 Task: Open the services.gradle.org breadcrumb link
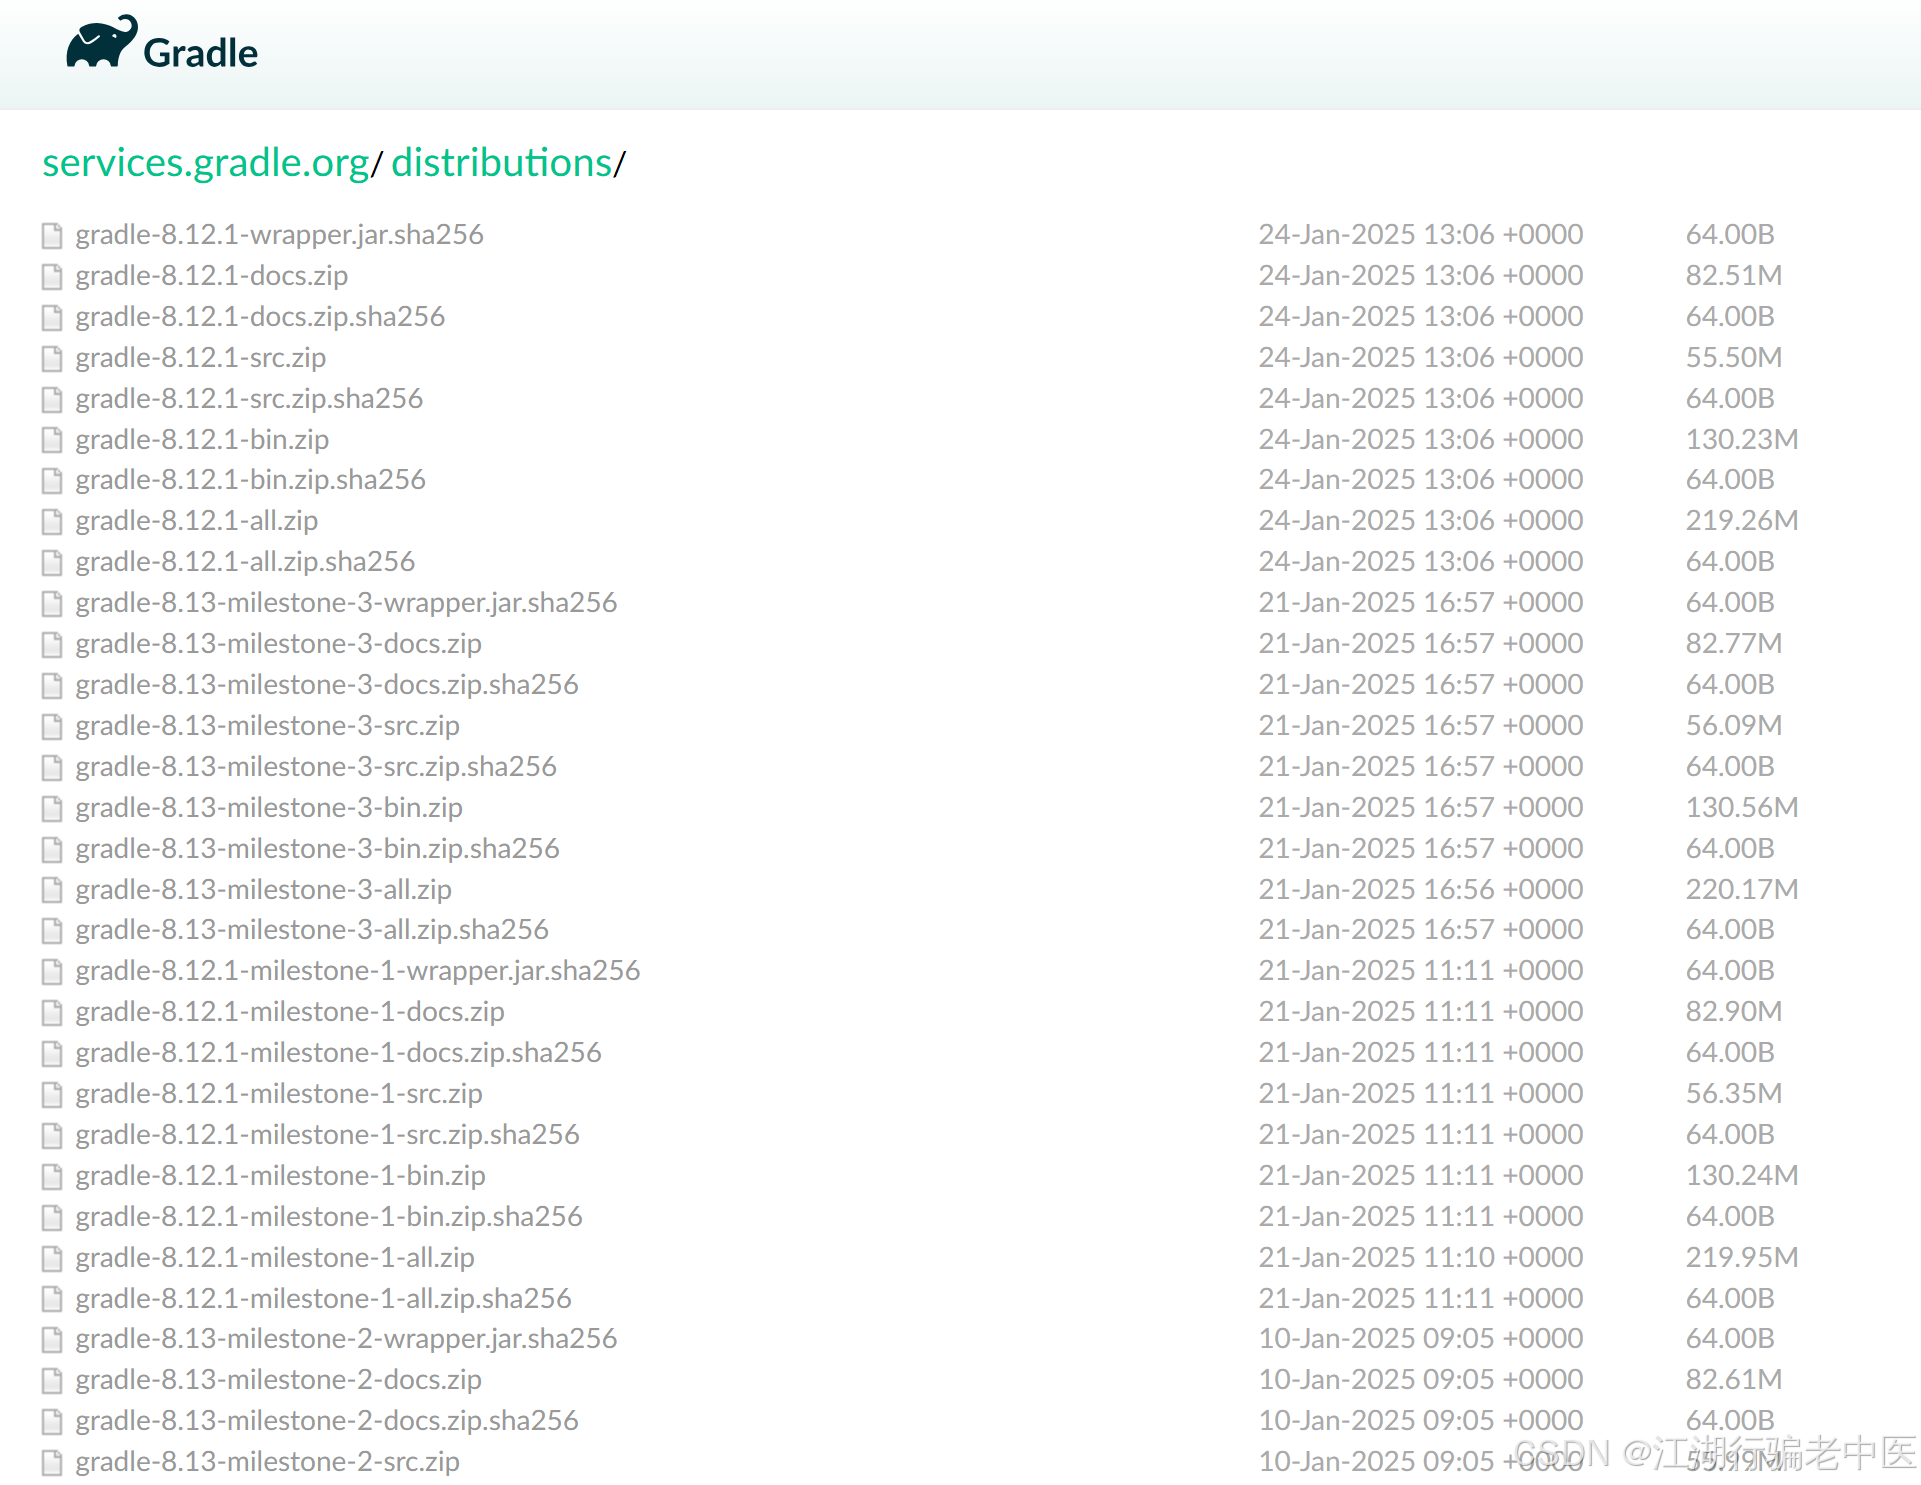[205, 163]
